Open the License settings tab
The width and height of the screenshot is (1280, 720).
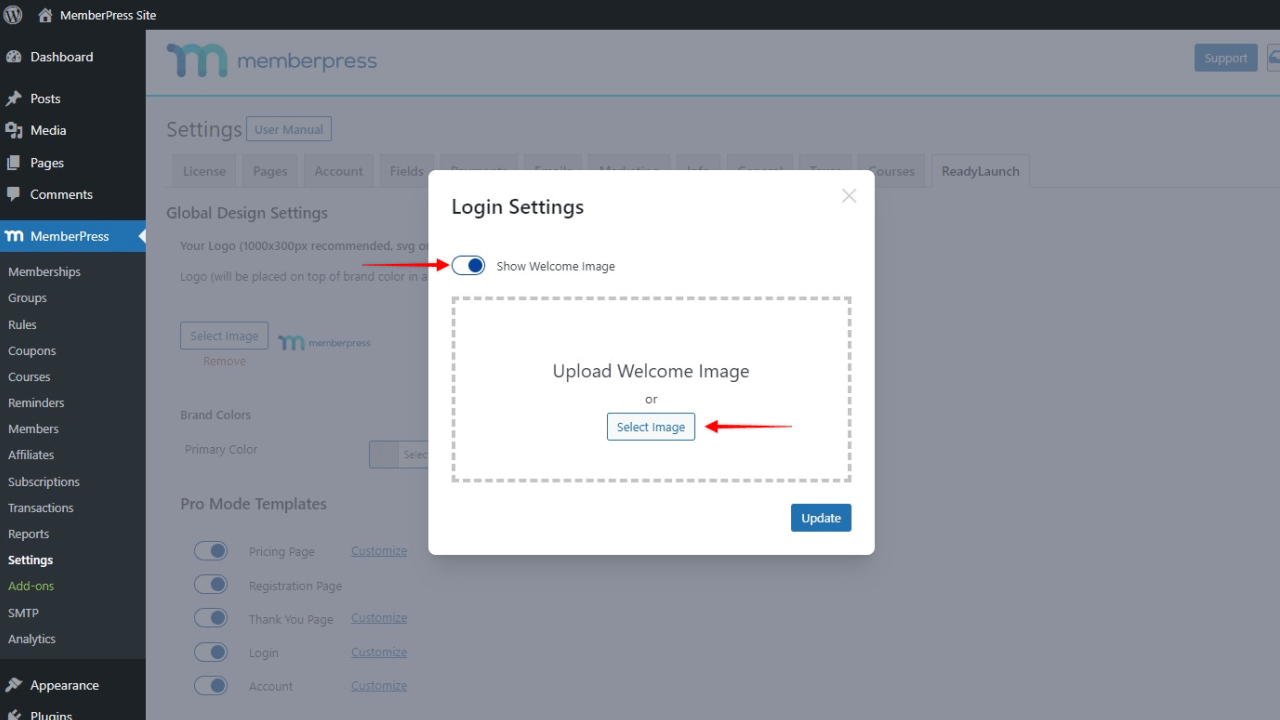[x=204, y=171]
